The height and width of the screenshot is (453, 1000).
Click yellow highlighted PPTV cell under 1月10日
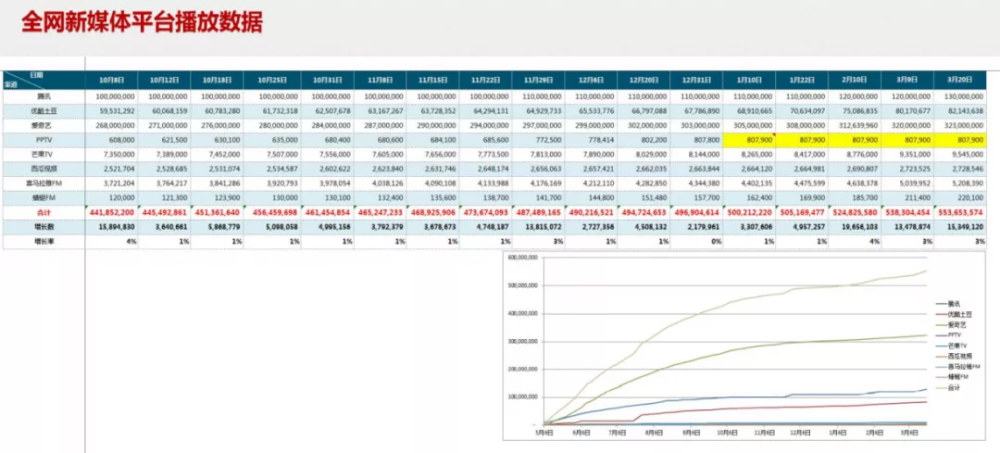749,140
